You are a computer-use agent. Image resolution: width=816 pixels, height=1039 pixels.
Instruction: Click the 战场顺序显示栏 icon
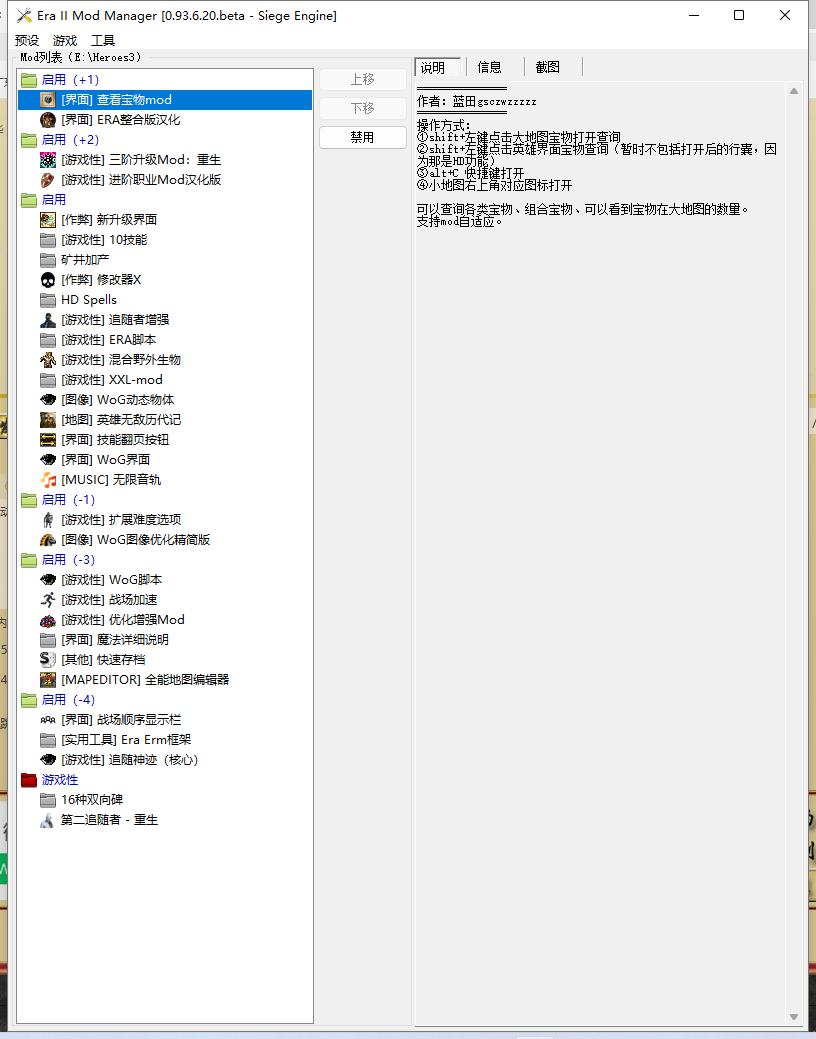click(x=48, y=720)
